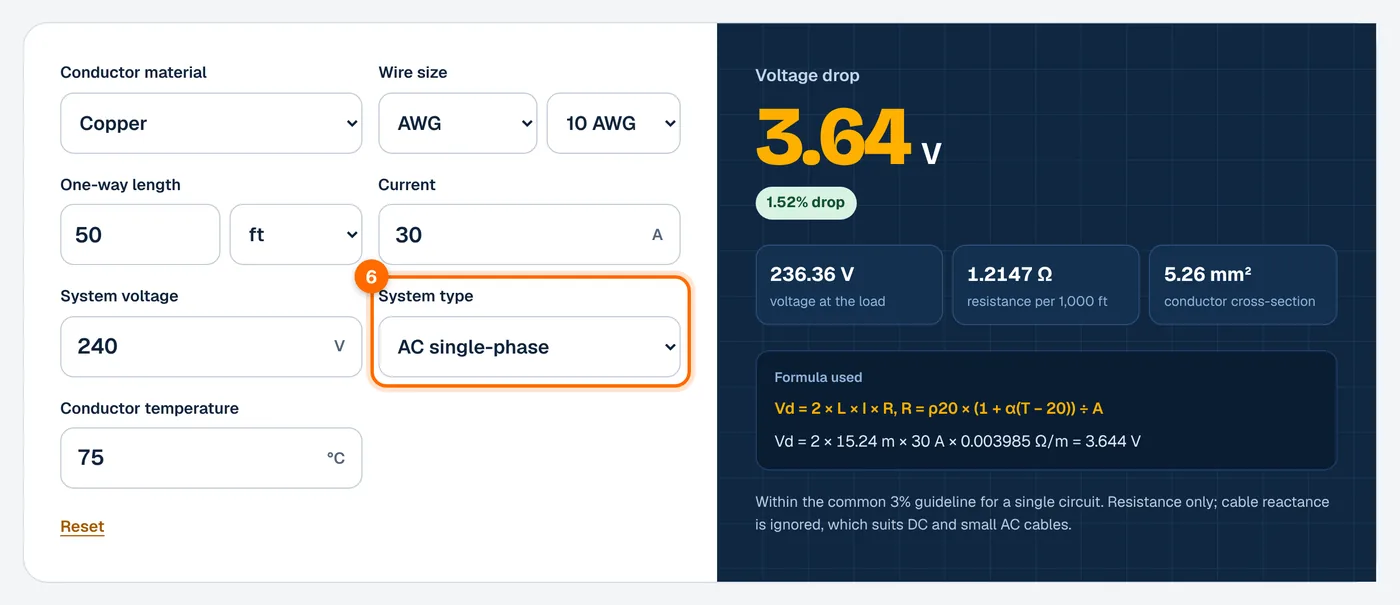
Task: Click the One-way length input field
Action: click(x=140, y=235)
